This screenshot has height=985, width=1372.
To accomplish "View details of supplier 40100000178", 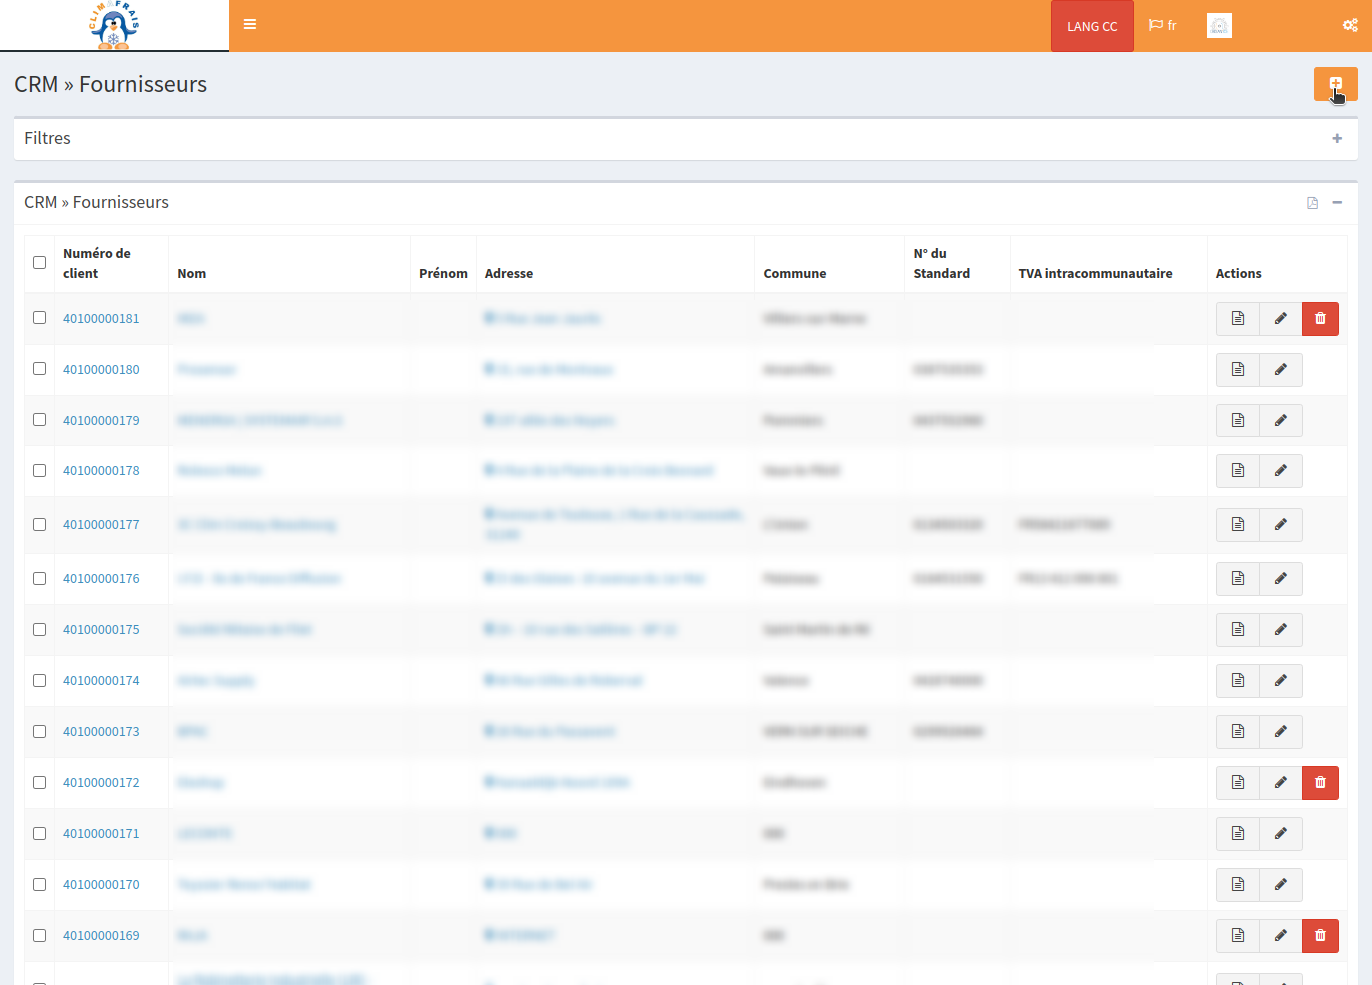I will 1237,471.
